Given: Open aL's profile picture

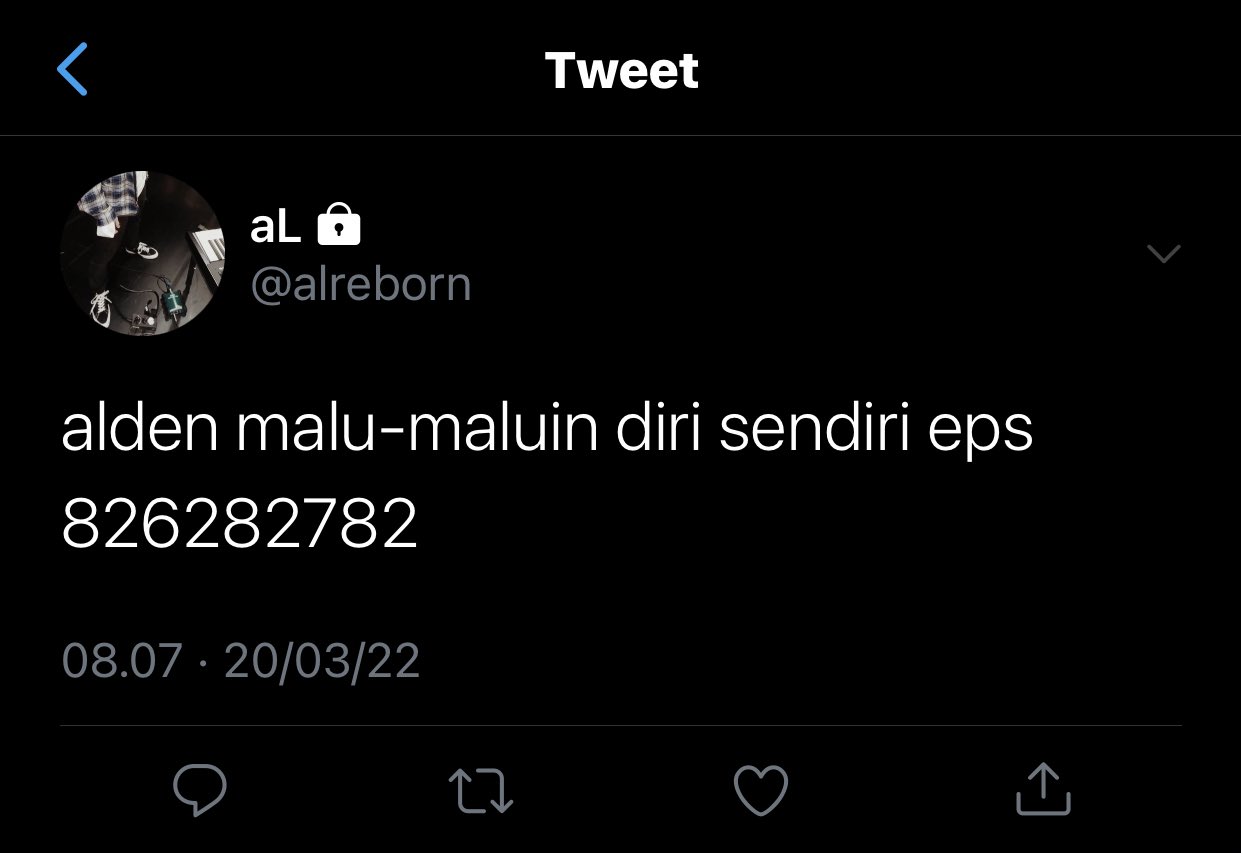Looking at the screenshot, I should pyautogui.click(x=143, y=253).
